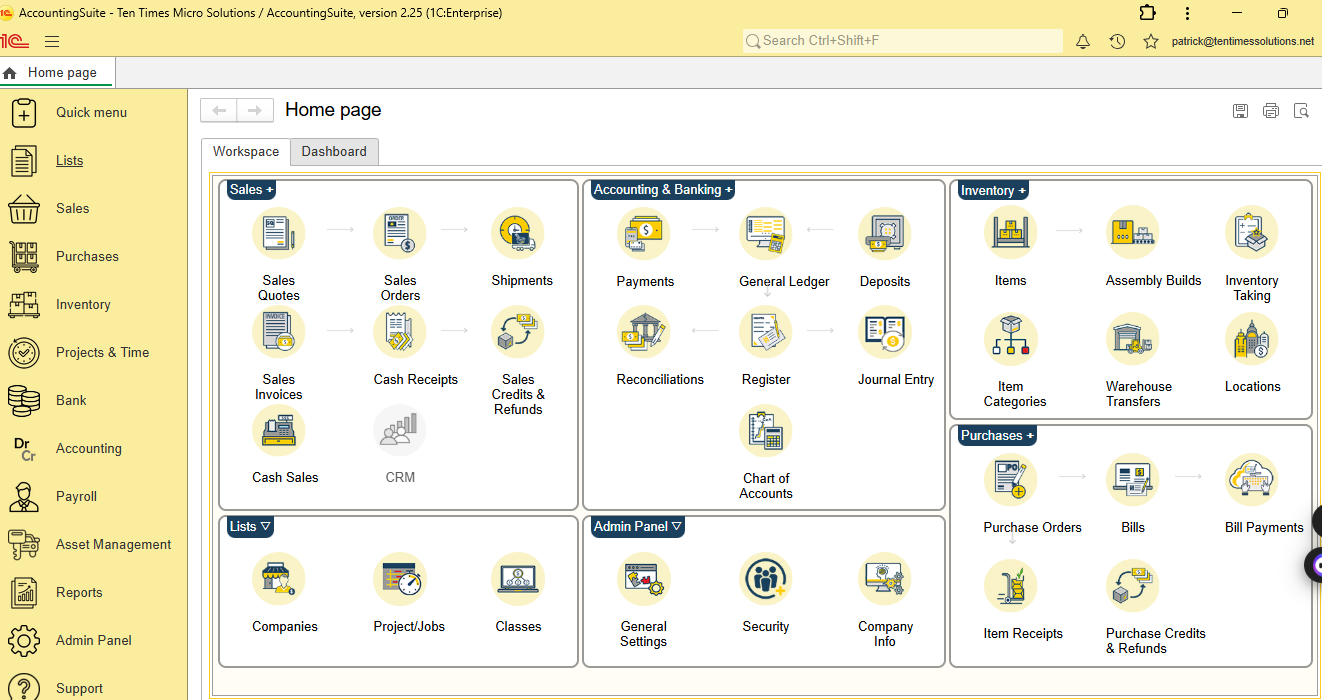Open the Chart of Accounts icon
Viewport: 1322px width, 700px height.
click(766, 431)
